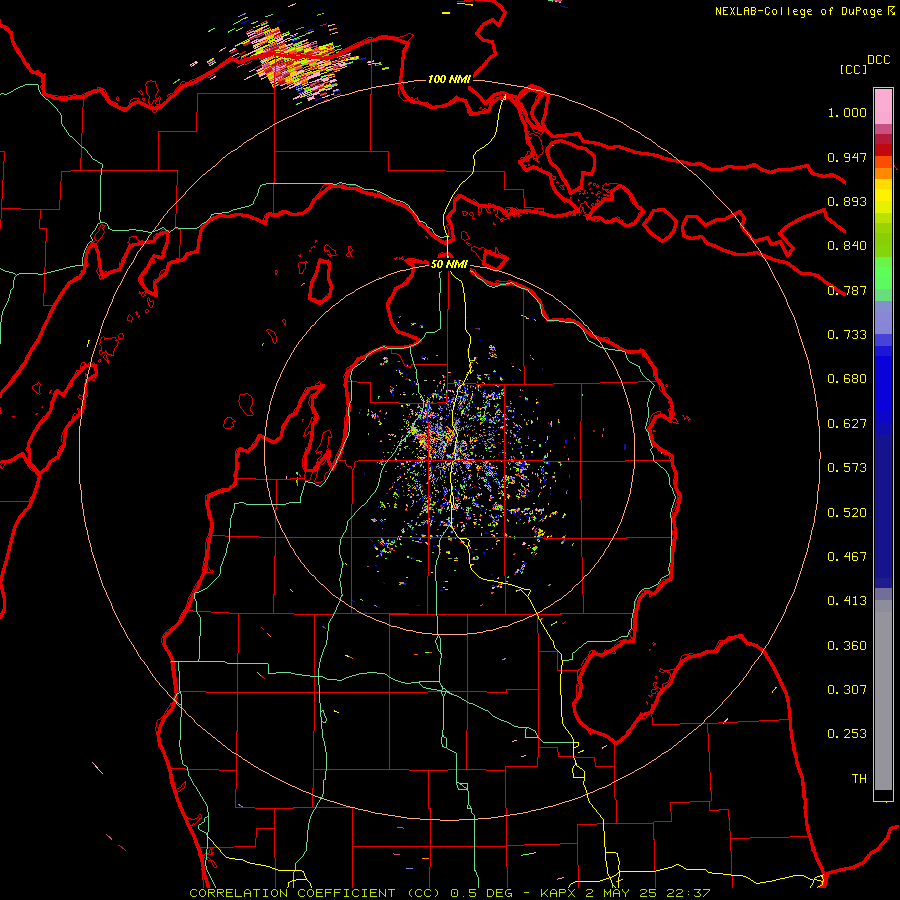This screenshot has width=900, height=900.
Task: Click the TH threshold legend label
Action: 859,779
